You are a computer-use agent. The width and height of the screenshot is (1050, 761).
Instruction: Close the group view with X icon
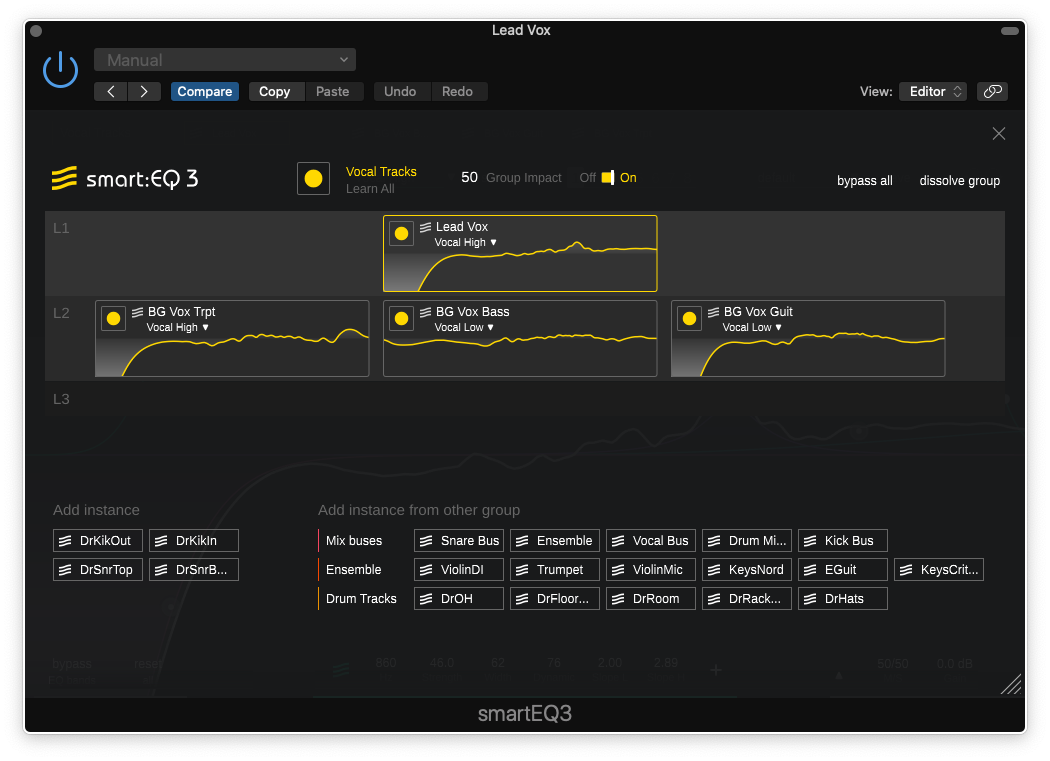point(998,134)
